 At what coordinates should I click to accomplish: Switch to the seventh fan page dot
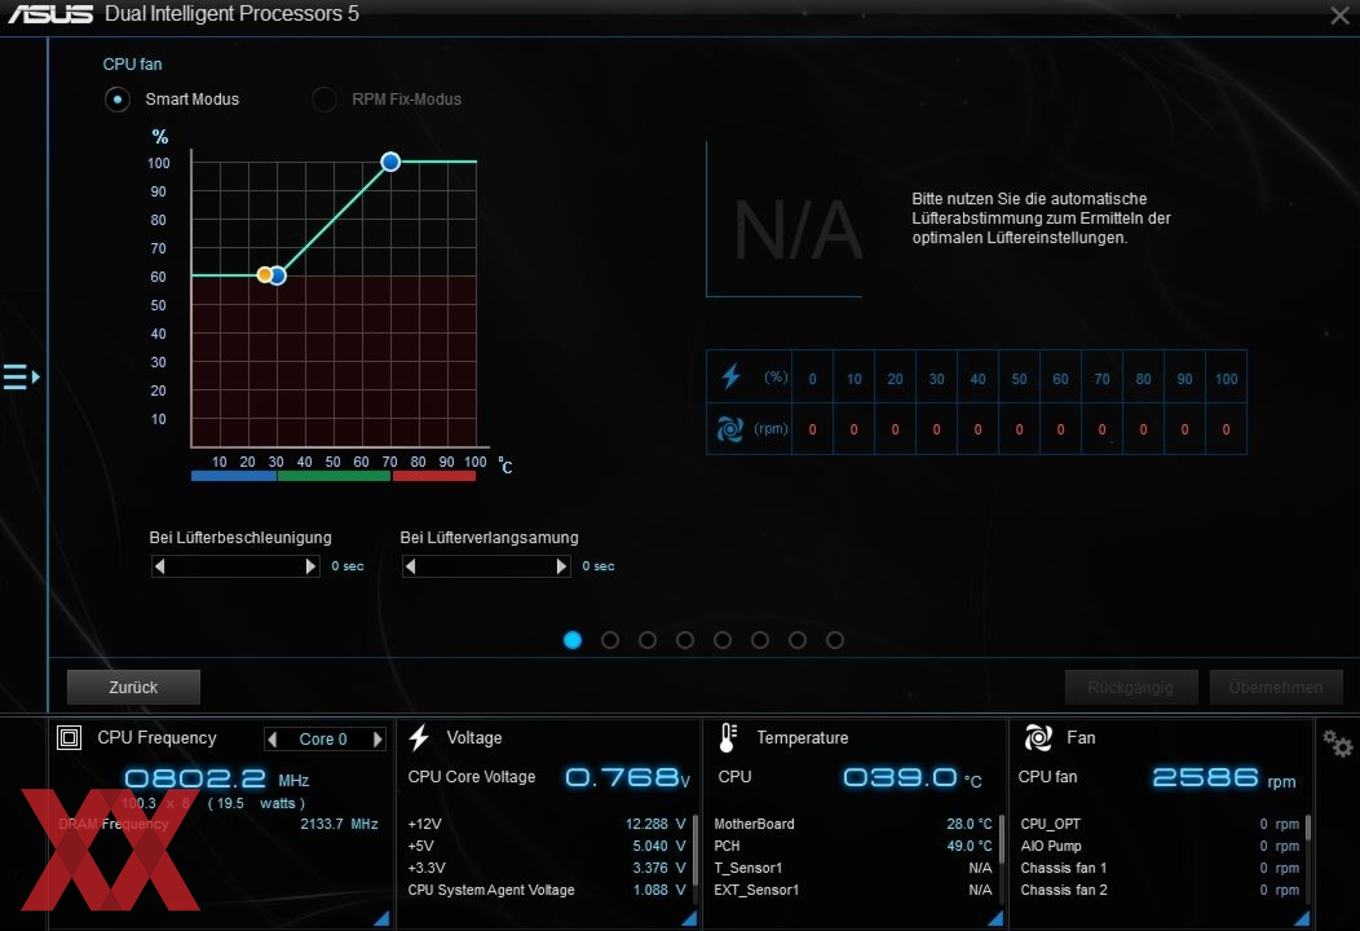coord(798,640)
